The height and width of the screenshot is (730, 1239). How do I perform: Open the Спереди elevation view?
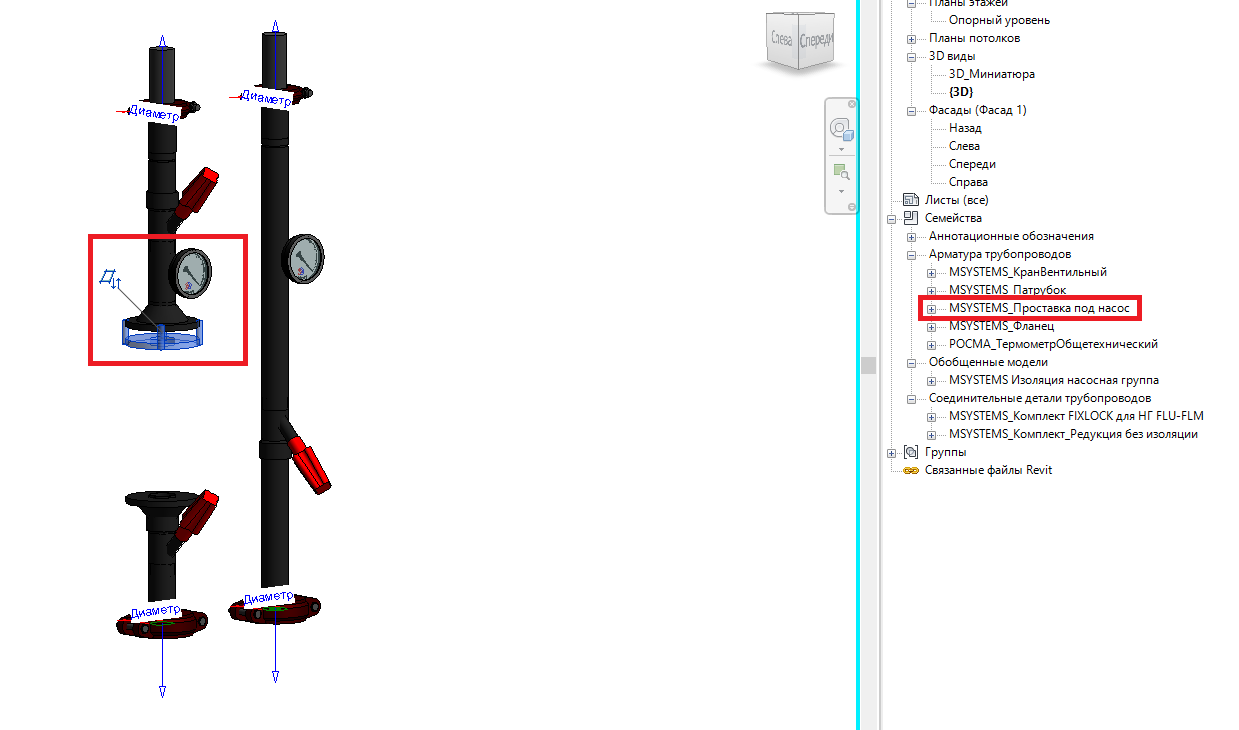tap(972, 164)
